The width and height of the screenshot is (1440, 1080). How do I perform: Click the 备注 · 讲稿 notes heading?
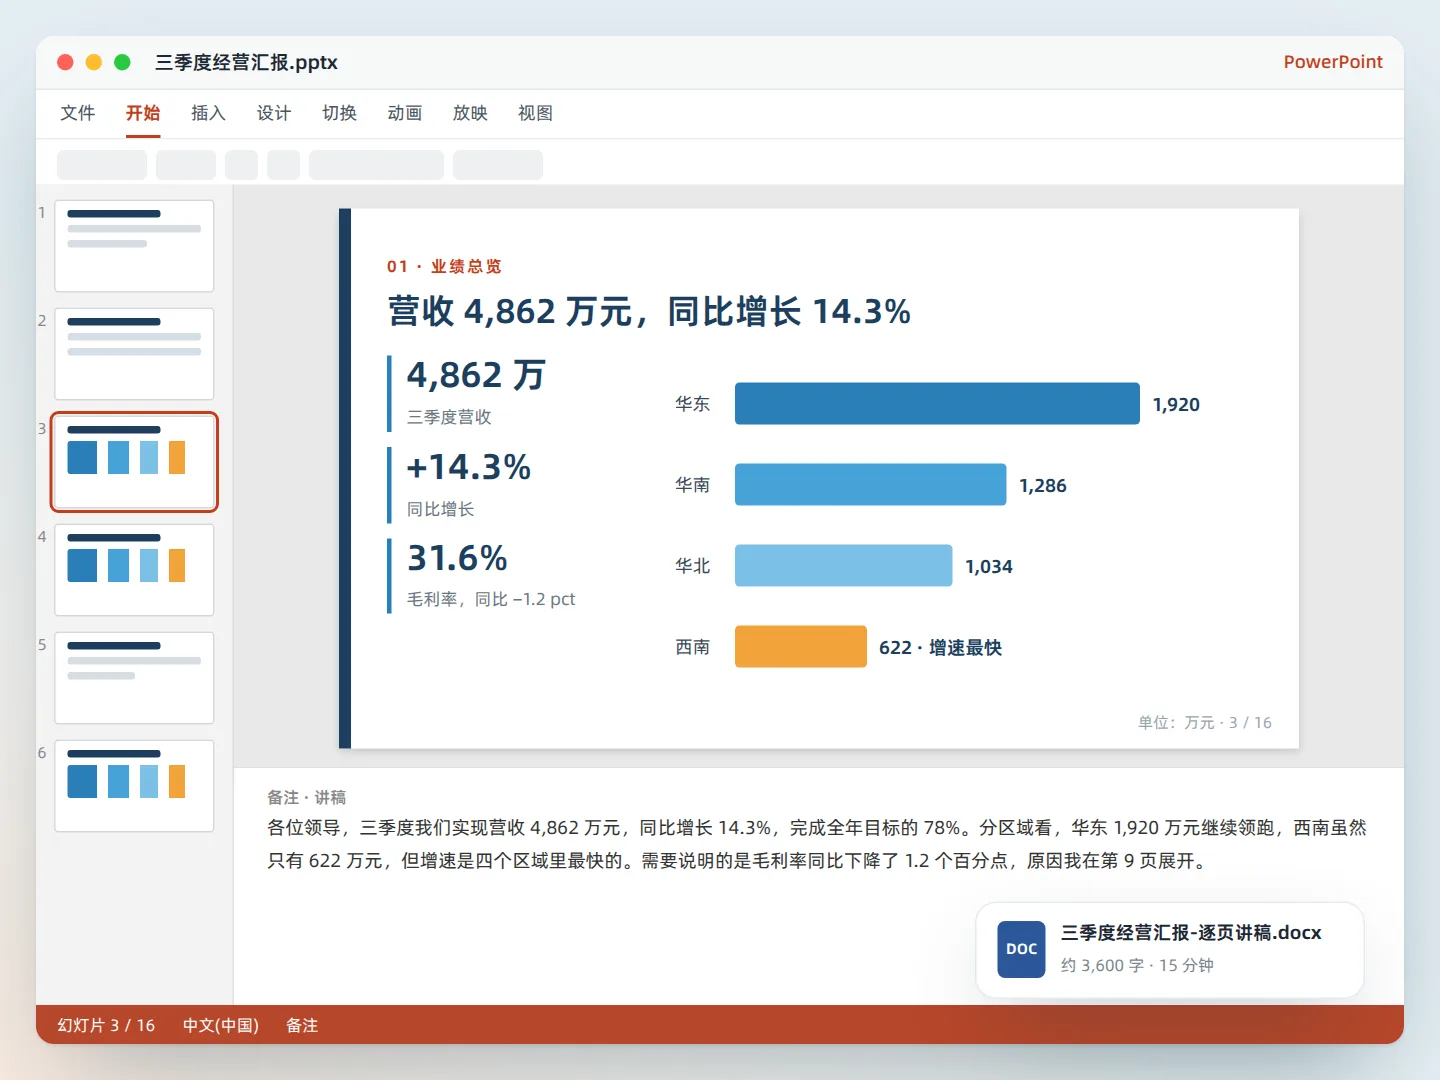point(306,797)
